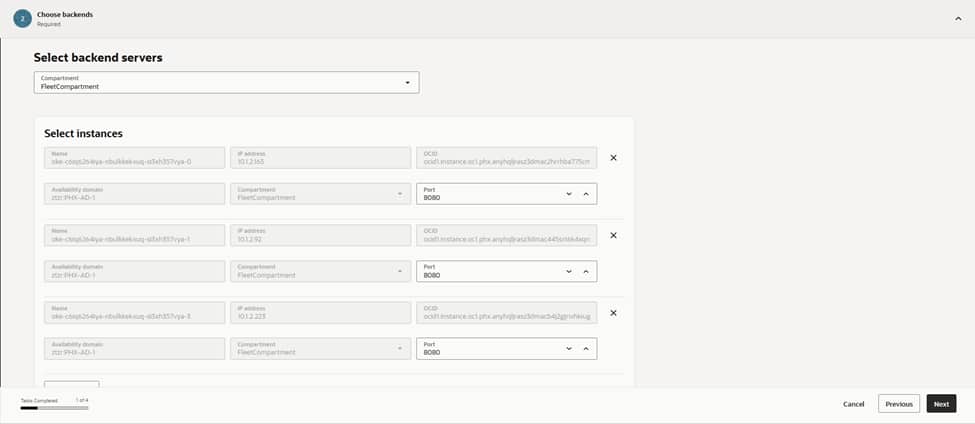Go back with the Previous button
Image resolution: width=975 pixels, height=424 pixels.
(899, 404)
